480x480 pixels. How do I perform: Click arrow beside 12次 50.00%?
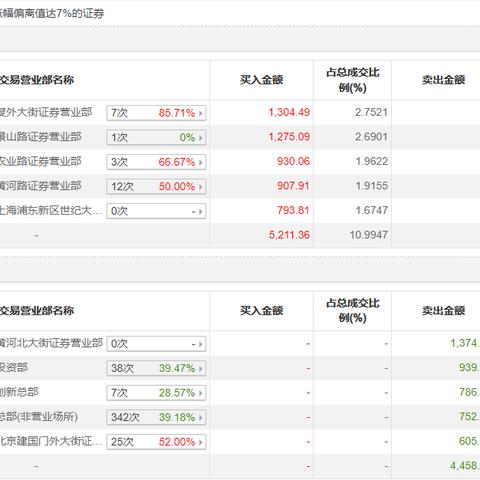coord(201,187)
